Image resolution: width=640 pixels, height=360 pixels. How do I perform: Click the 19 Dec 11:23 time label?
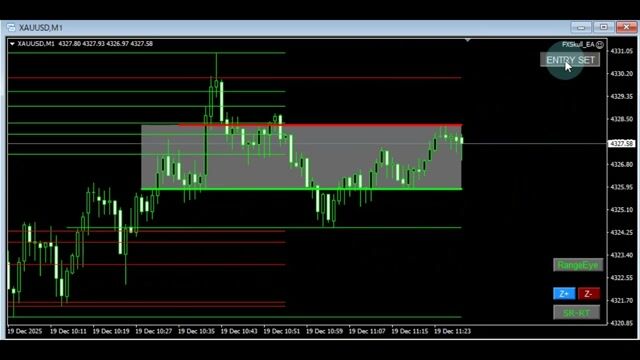click(452, 331)
